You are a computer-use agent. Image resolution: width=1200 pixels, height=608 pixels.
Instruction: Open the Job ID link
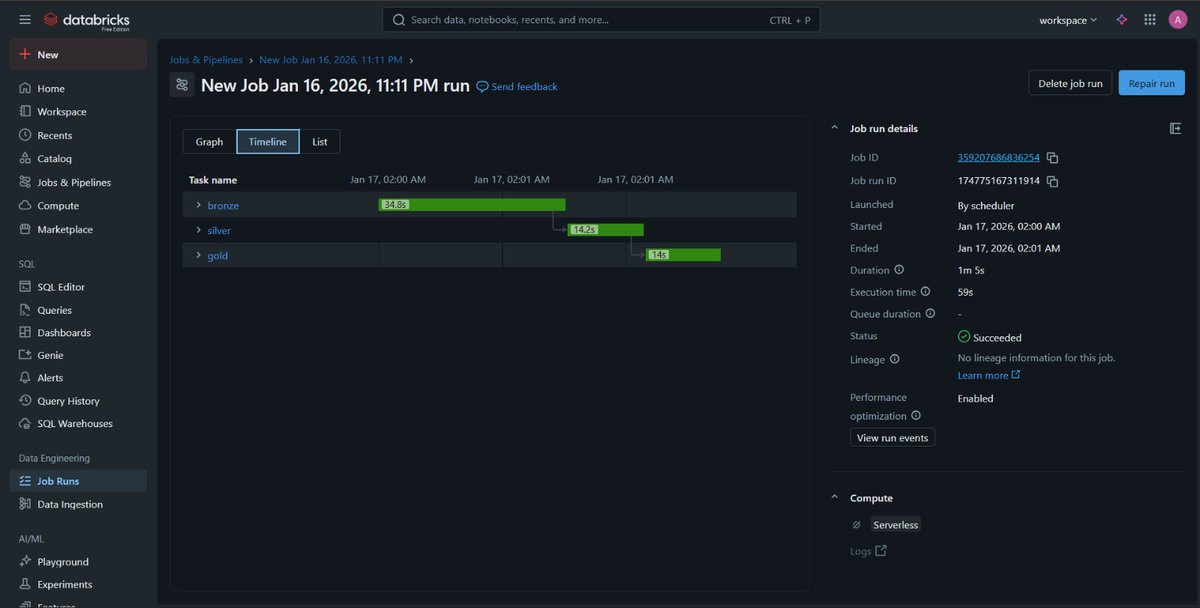tap(999, 158)
